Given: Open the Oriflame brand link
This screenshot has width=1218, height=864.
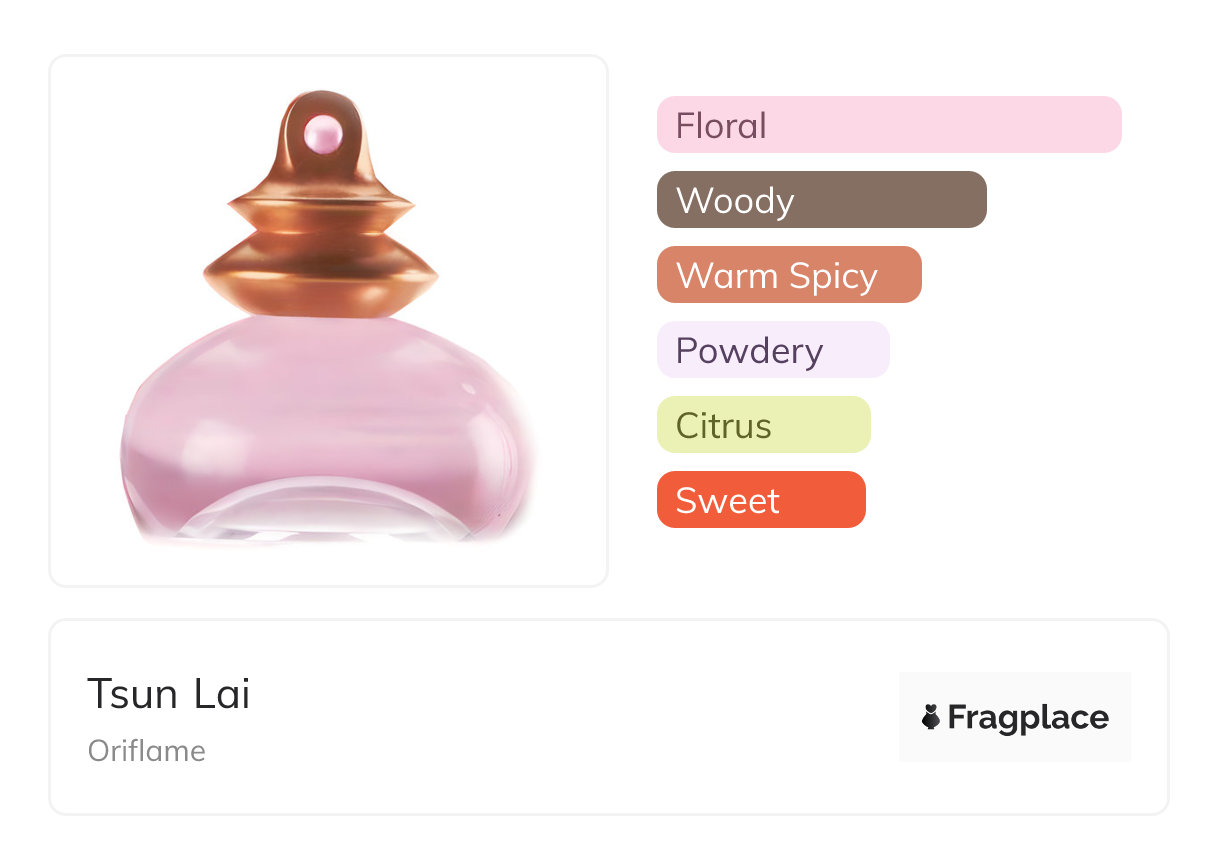Looking at the screenshot, I should tap(147, 751).
